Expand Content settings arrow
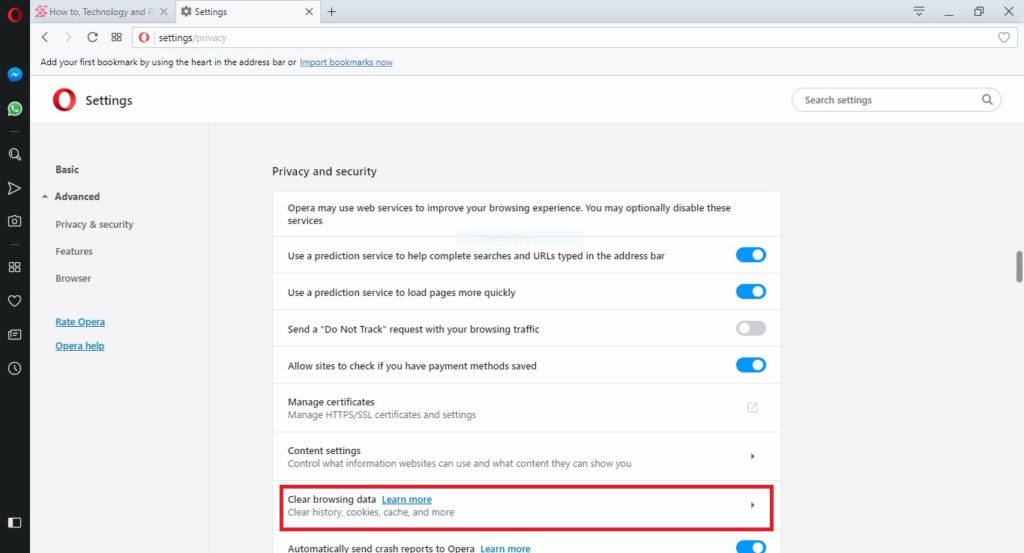Image resolution: width=1024 pixels, height=553 pixels. pyautogui.click(x=752, y=456)
